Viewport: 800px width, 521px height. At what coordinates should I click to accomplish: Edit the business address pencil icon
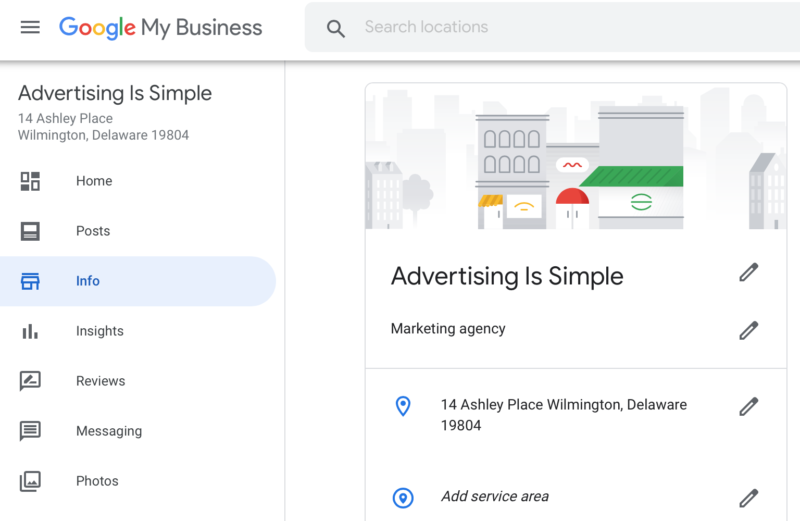point(748,406)
